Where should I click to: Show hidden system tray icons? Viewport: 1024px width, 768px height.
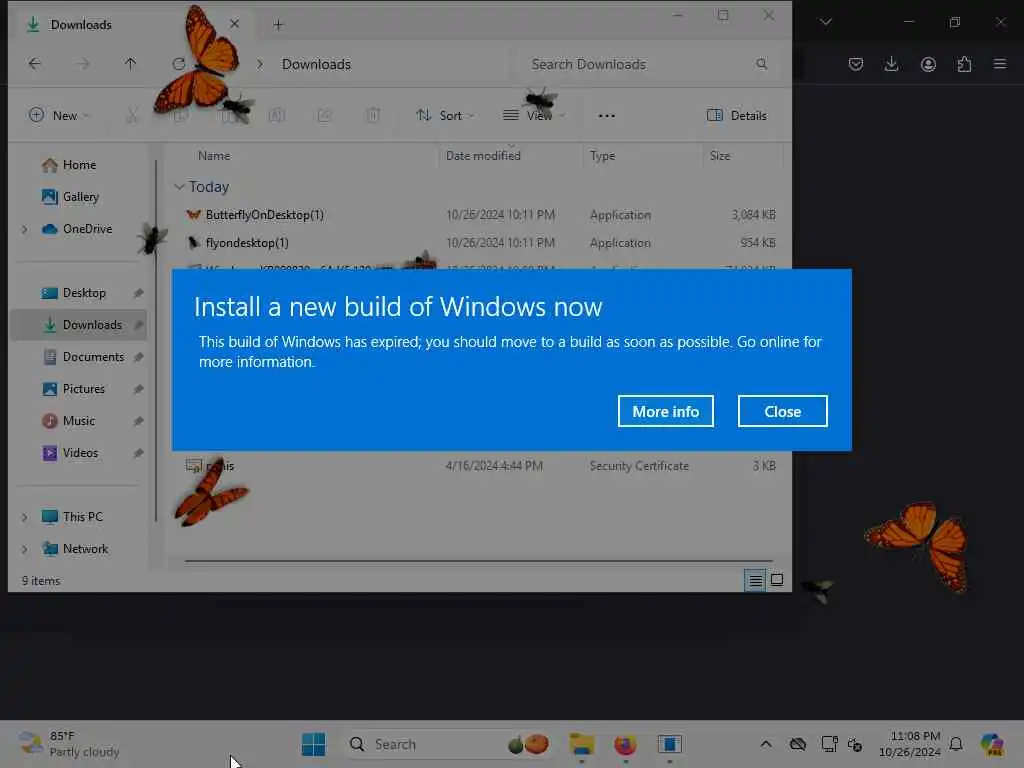[766, 744]
